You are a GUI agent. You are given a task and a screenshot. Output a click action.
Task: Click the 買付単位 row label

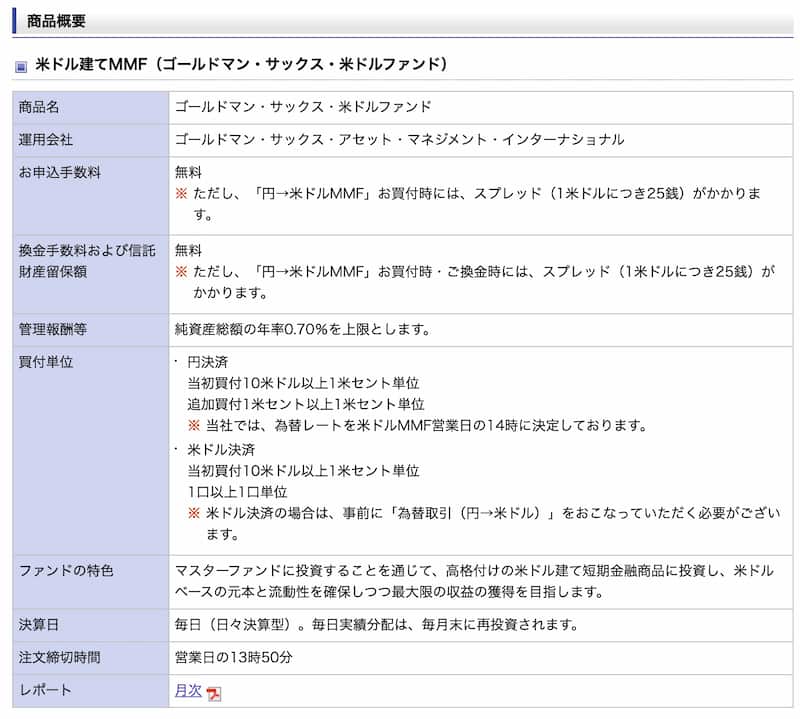[x=46, y=362]
